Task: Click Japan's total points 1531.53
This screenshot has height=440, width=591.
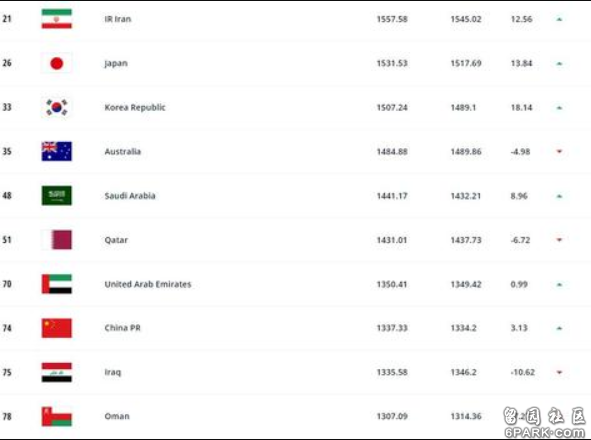Action: click(392, 63)
